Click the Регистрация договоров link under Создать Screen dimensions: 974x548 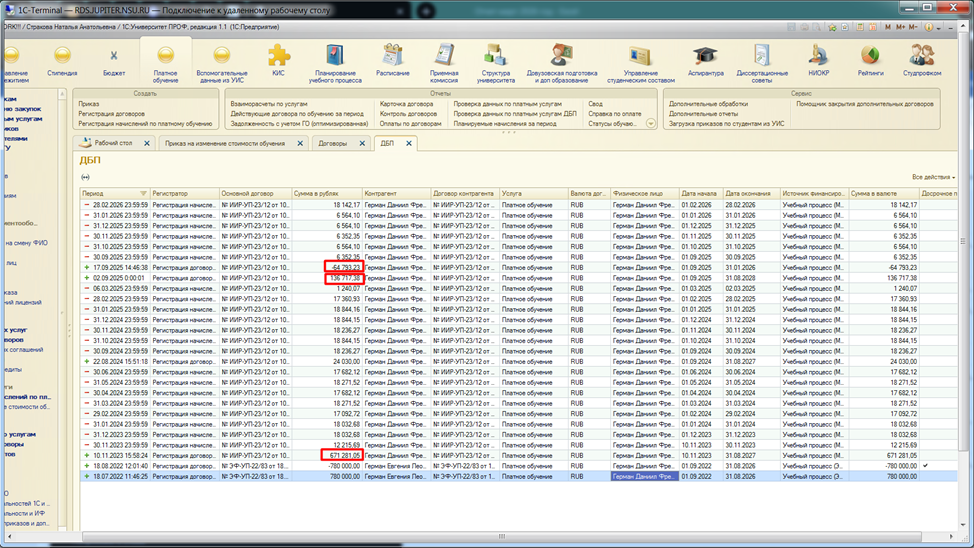tap(112, 114)
